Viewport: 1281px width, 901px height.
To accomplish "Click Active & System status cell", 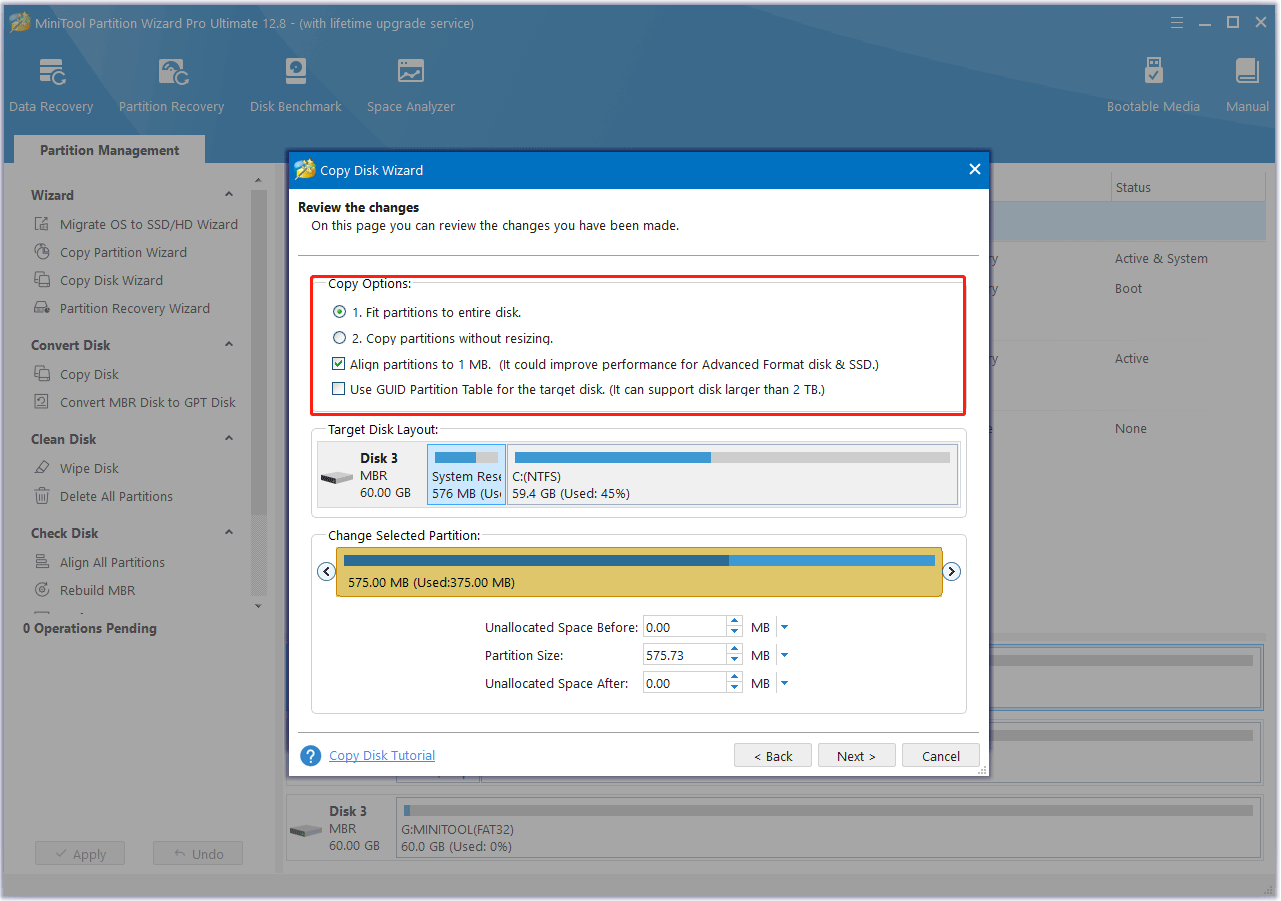I will (x=1161, y=258).
